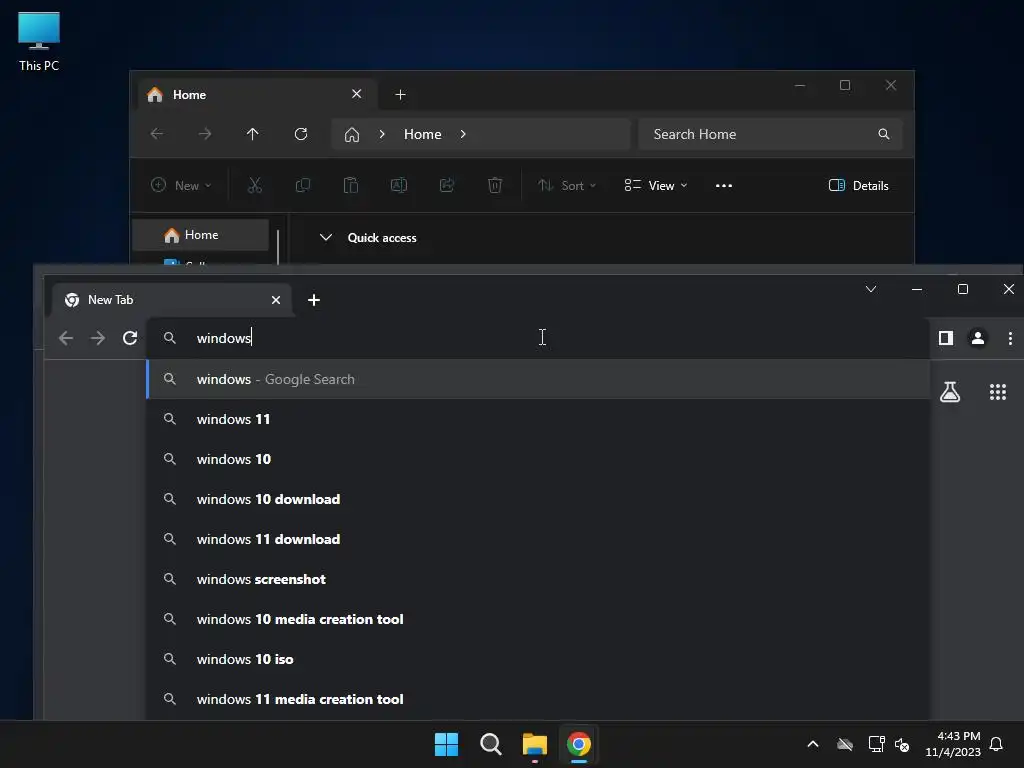The height and width of the screenshot is (768, 1024).
Task: Select the 'windows 10 iso' suggestion
Action: tap(538, 659)
